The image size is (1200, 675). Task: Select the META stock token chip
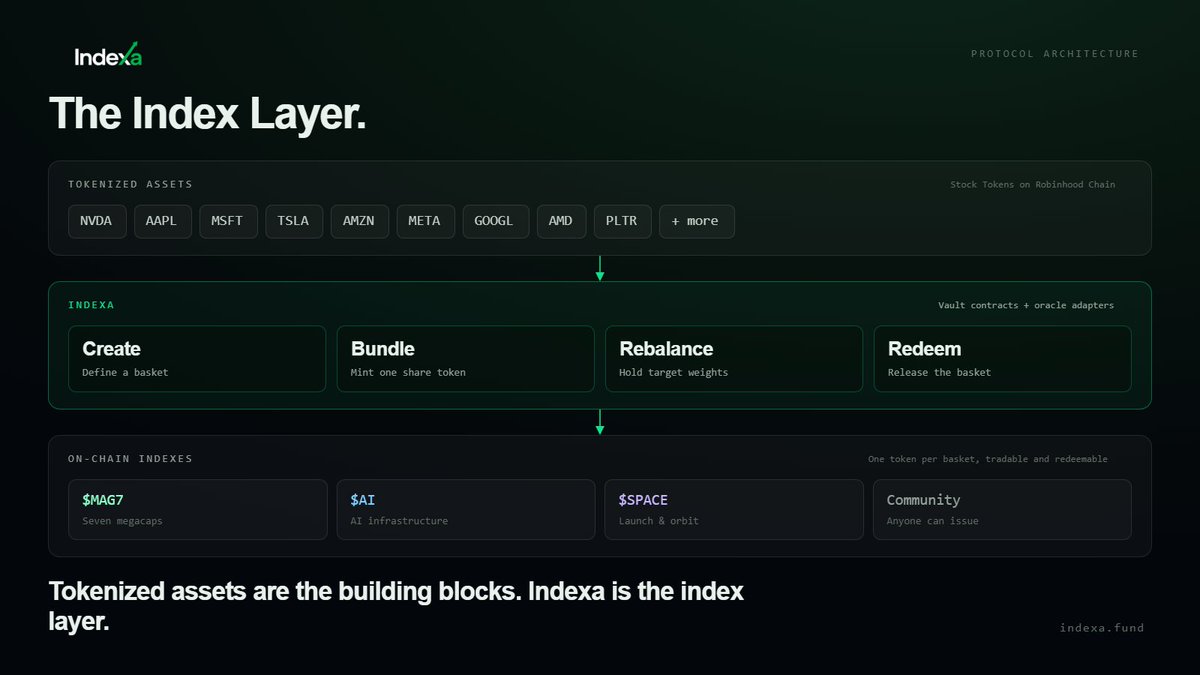(425, 221)
